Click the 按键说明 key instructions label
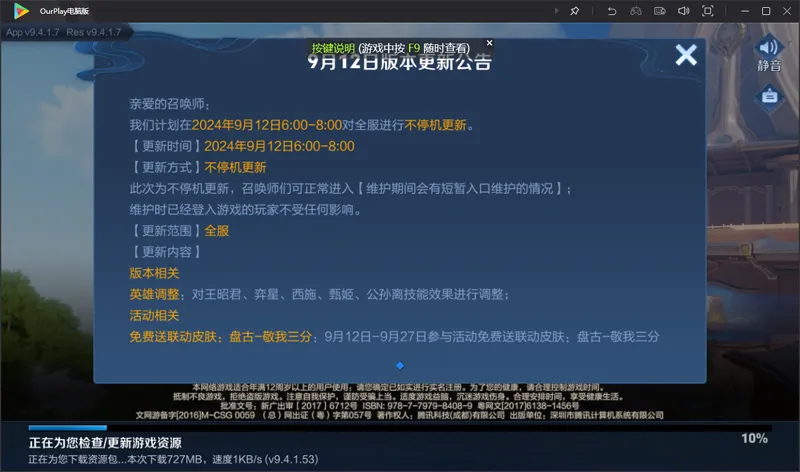This screenshot has width=800, height=472. [333, 47]
